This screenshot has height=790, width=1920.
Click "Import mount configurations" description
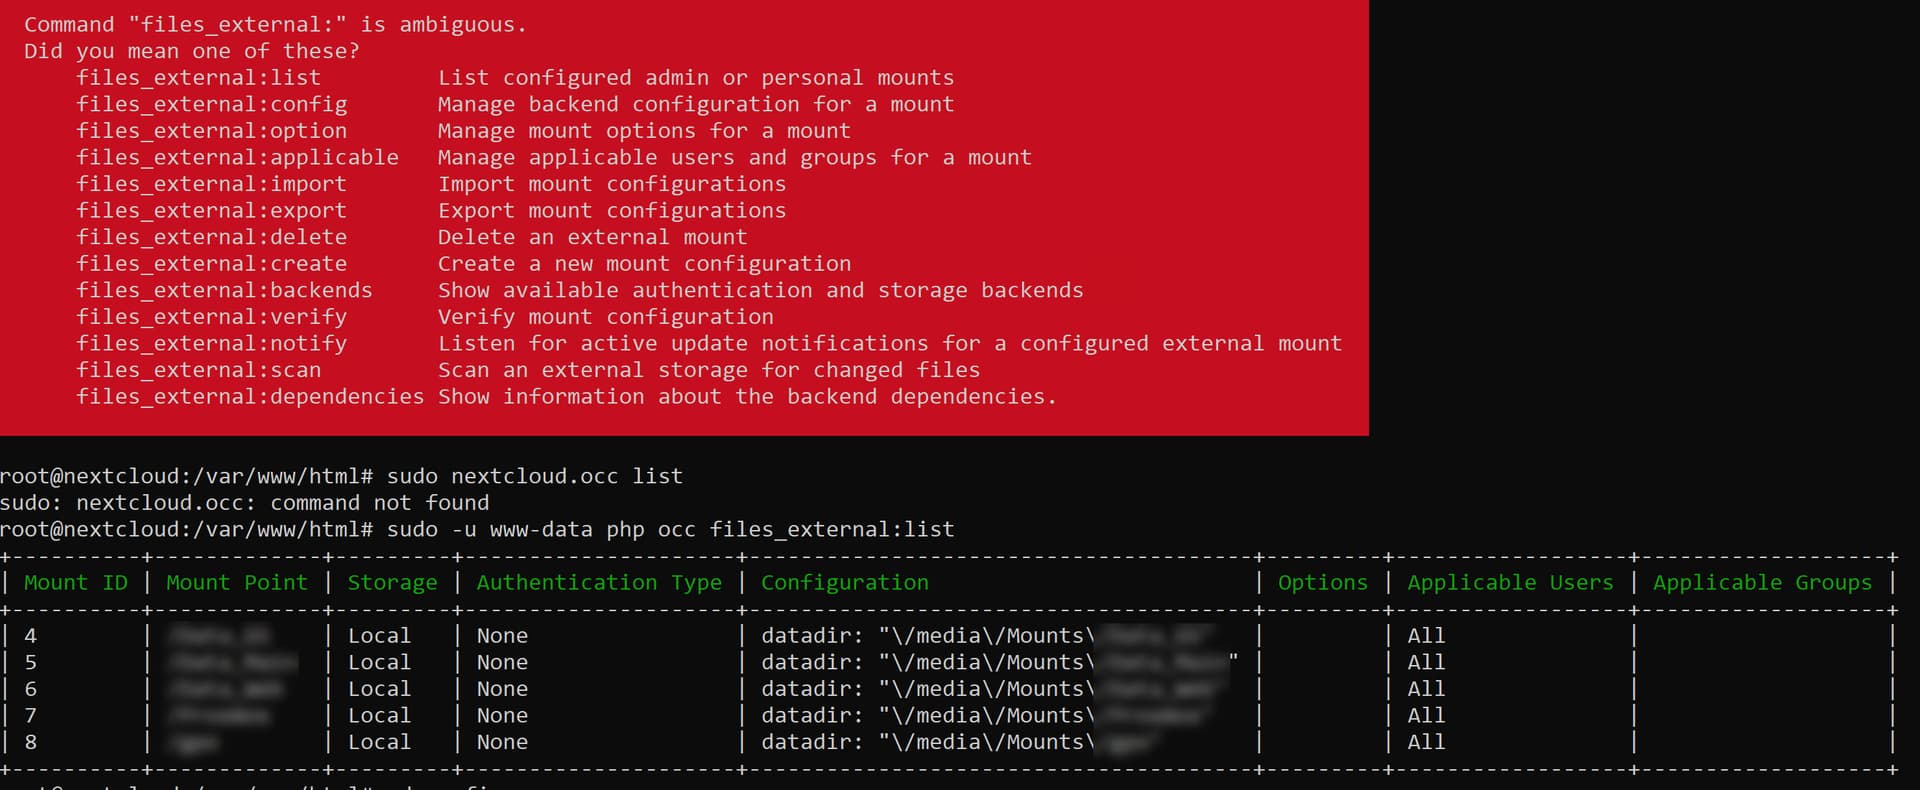(612, 184)
